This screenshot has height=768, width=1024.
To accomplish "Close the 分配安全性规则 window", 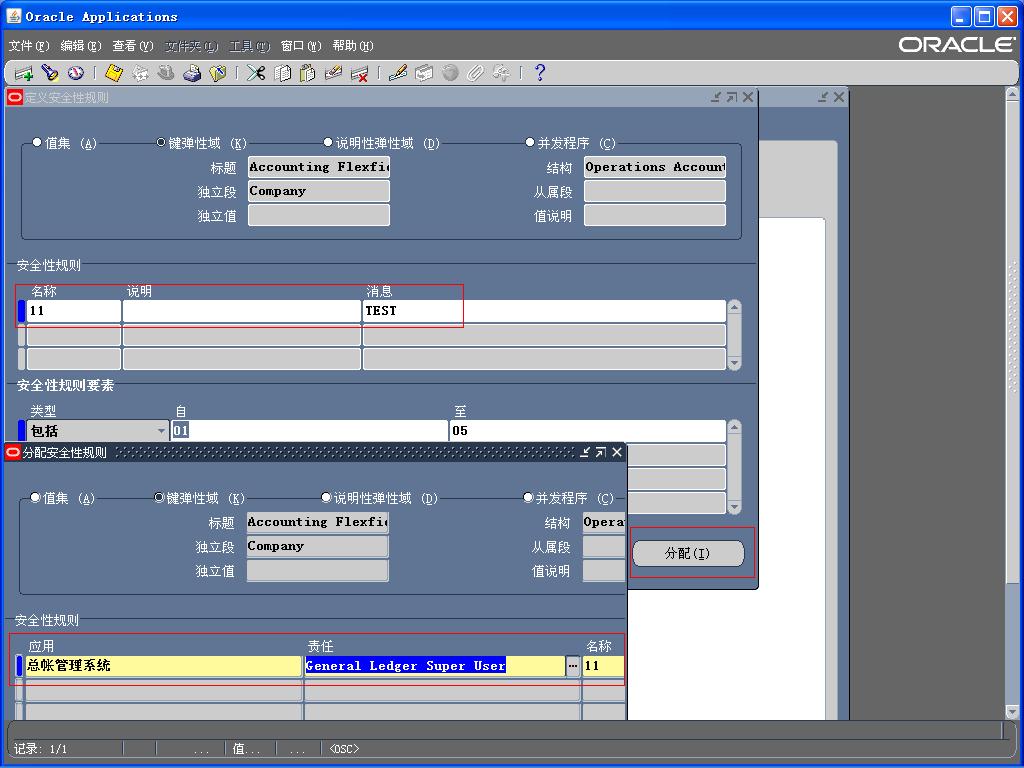I will click(x=616, y=452).
